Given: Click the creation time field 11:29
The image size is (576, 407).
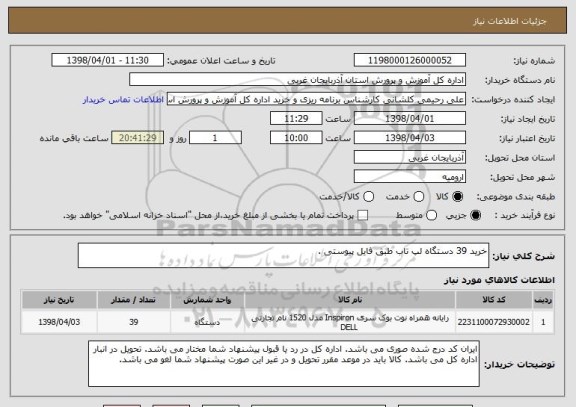Looking at the screenshot, I should (x=296, y=119).
